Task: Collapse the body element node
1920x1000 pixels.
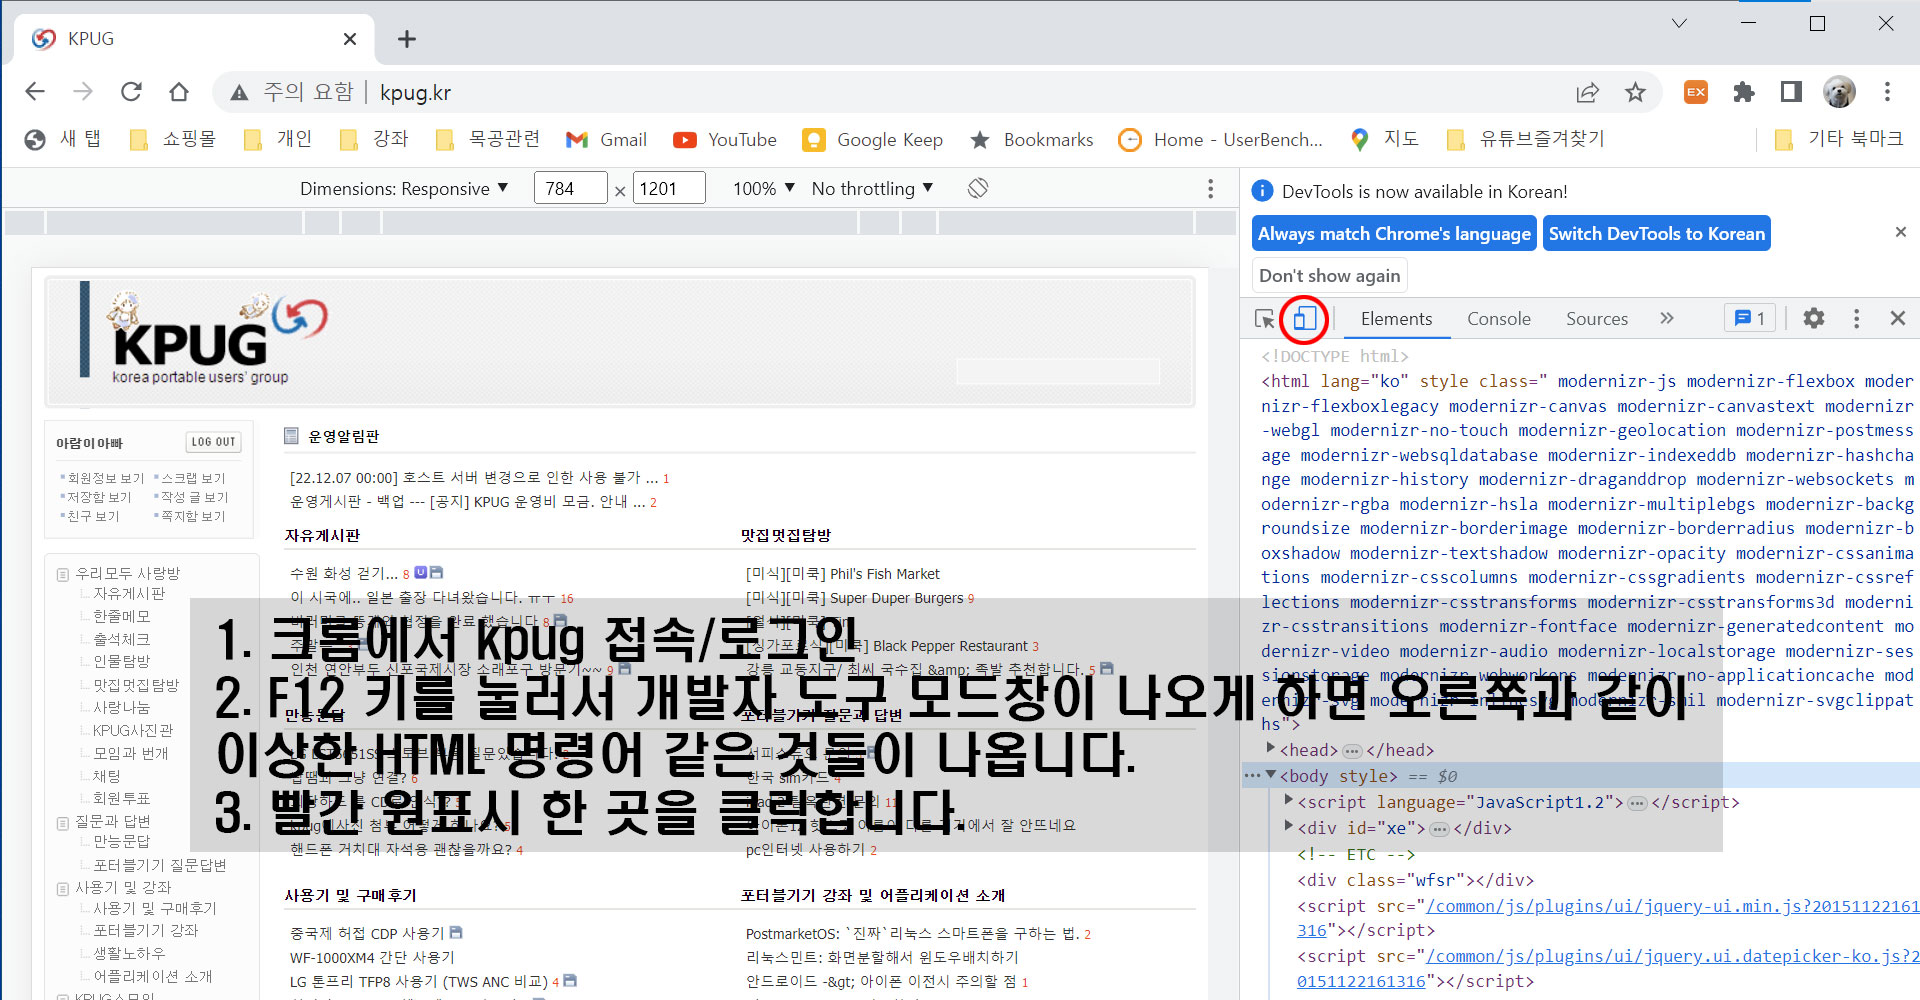Action: click(1271, 774)
